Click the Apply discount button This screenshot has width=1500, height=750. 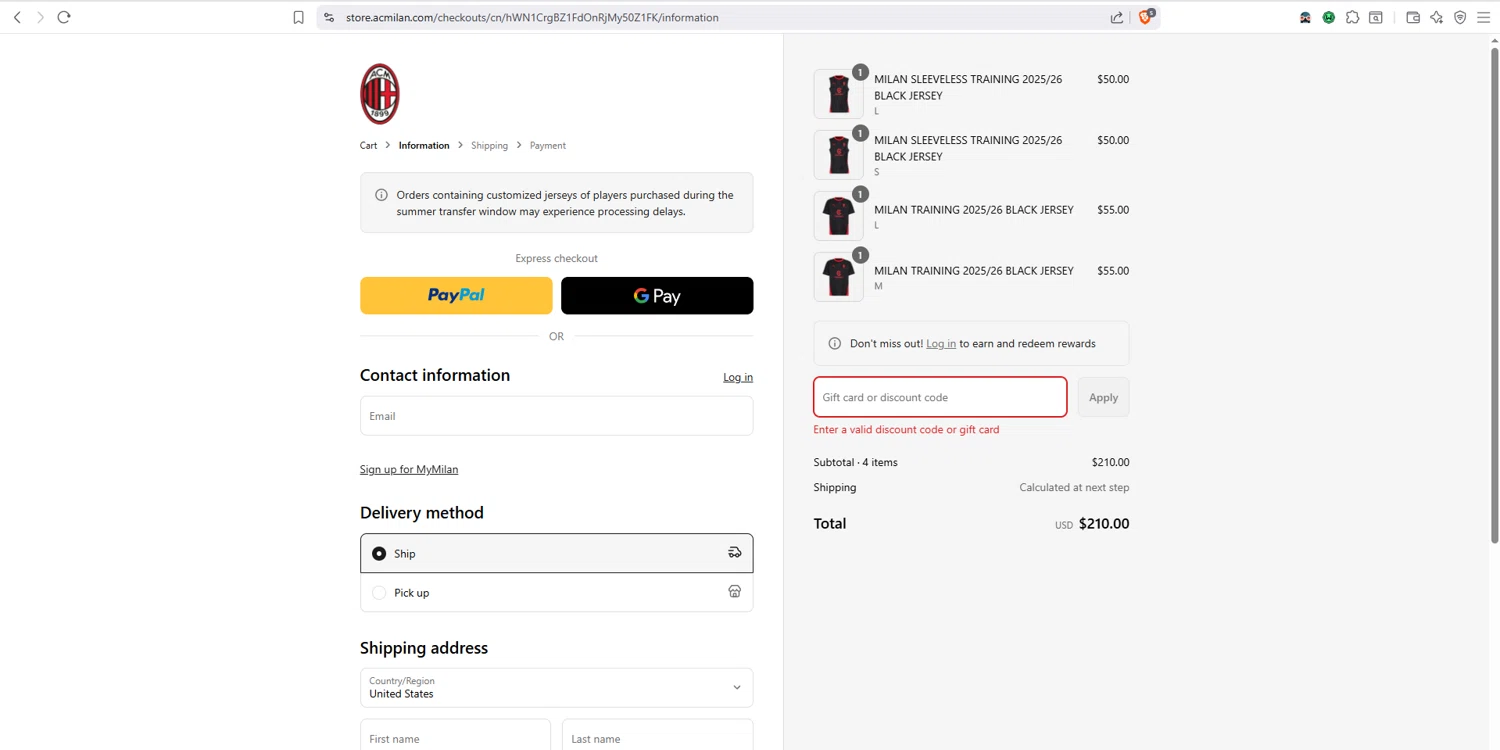(x=1103, y=397)
